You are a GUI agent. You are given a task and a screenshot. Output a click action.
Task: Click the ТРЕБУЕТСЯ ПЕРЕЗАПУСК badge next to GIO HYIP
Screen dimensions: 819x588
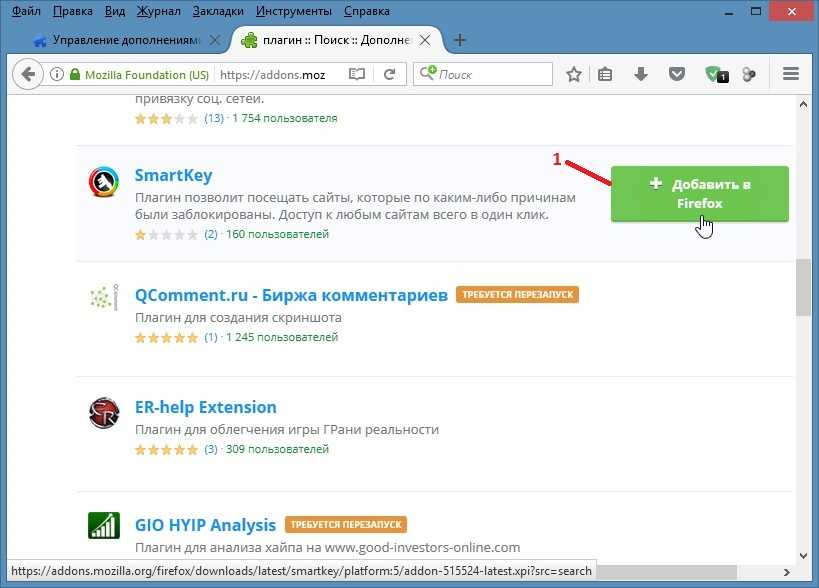tap(346, 524)
